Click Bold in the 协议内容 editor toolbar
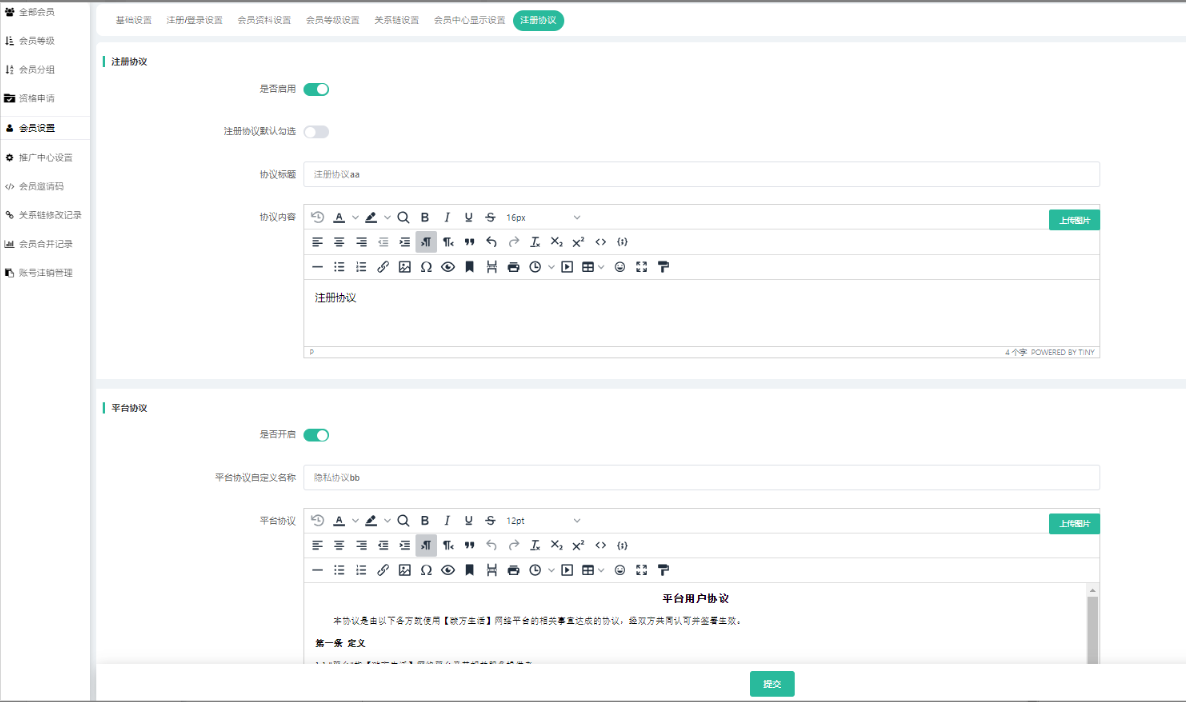The height and width of the screenshot is (702, 1186). pos(425,217)
